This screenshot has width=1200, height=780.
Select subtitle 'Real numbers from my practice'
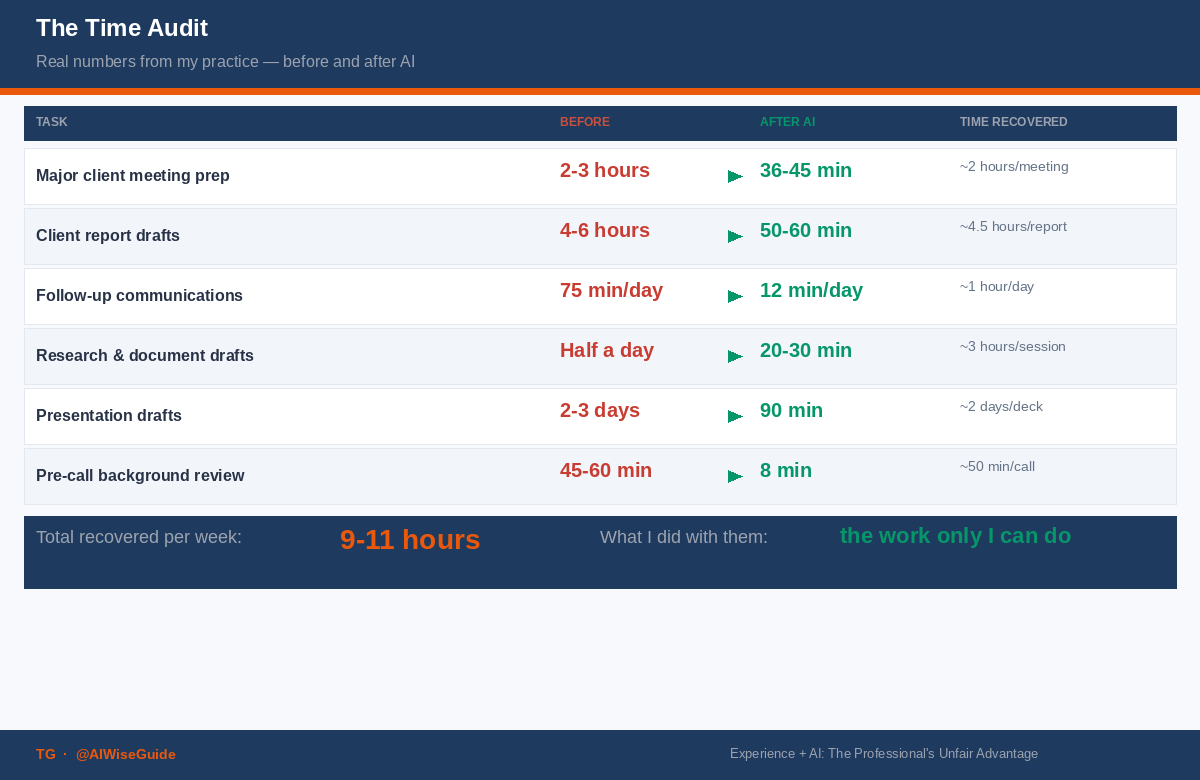click(x=147, y=62)
